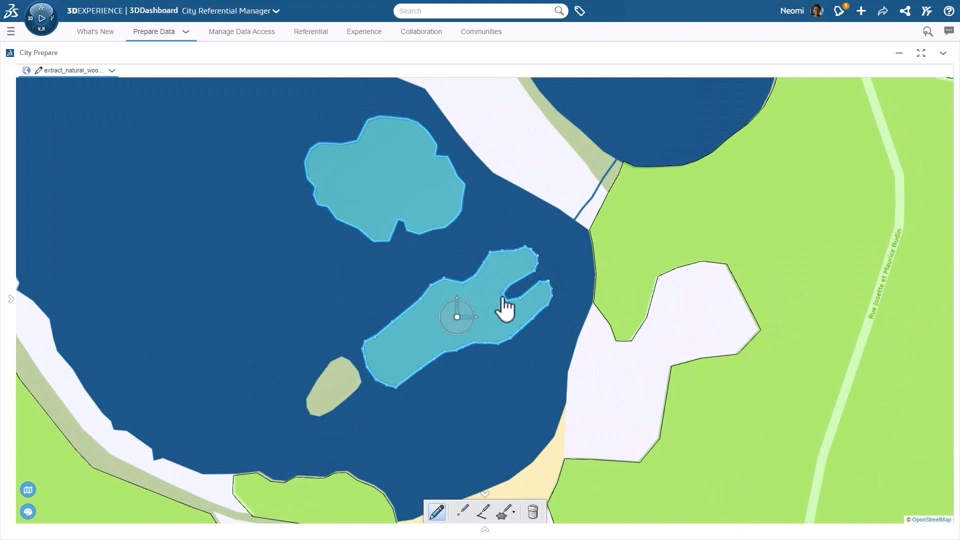This screenshot has height=540, width=960.
Task: Click the City Prepare widget icon
Action: (10, 53)
